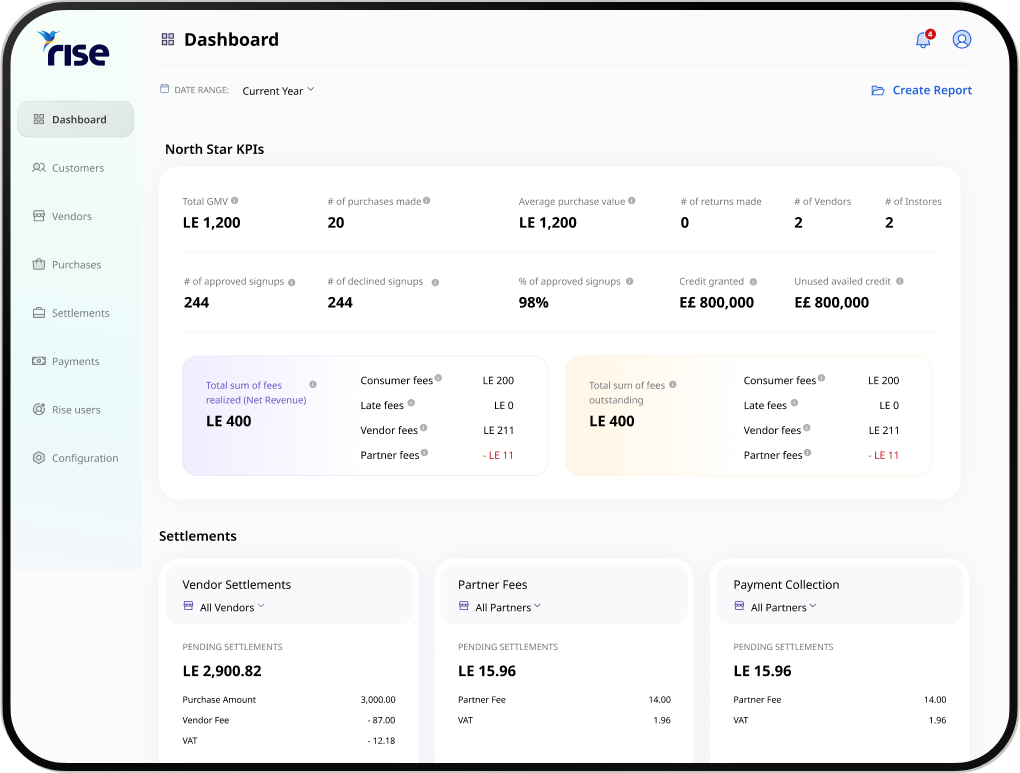Click info icon beside Credit granted
Image resolution: width=1020 pixels, height=773 pixels.
753,282
